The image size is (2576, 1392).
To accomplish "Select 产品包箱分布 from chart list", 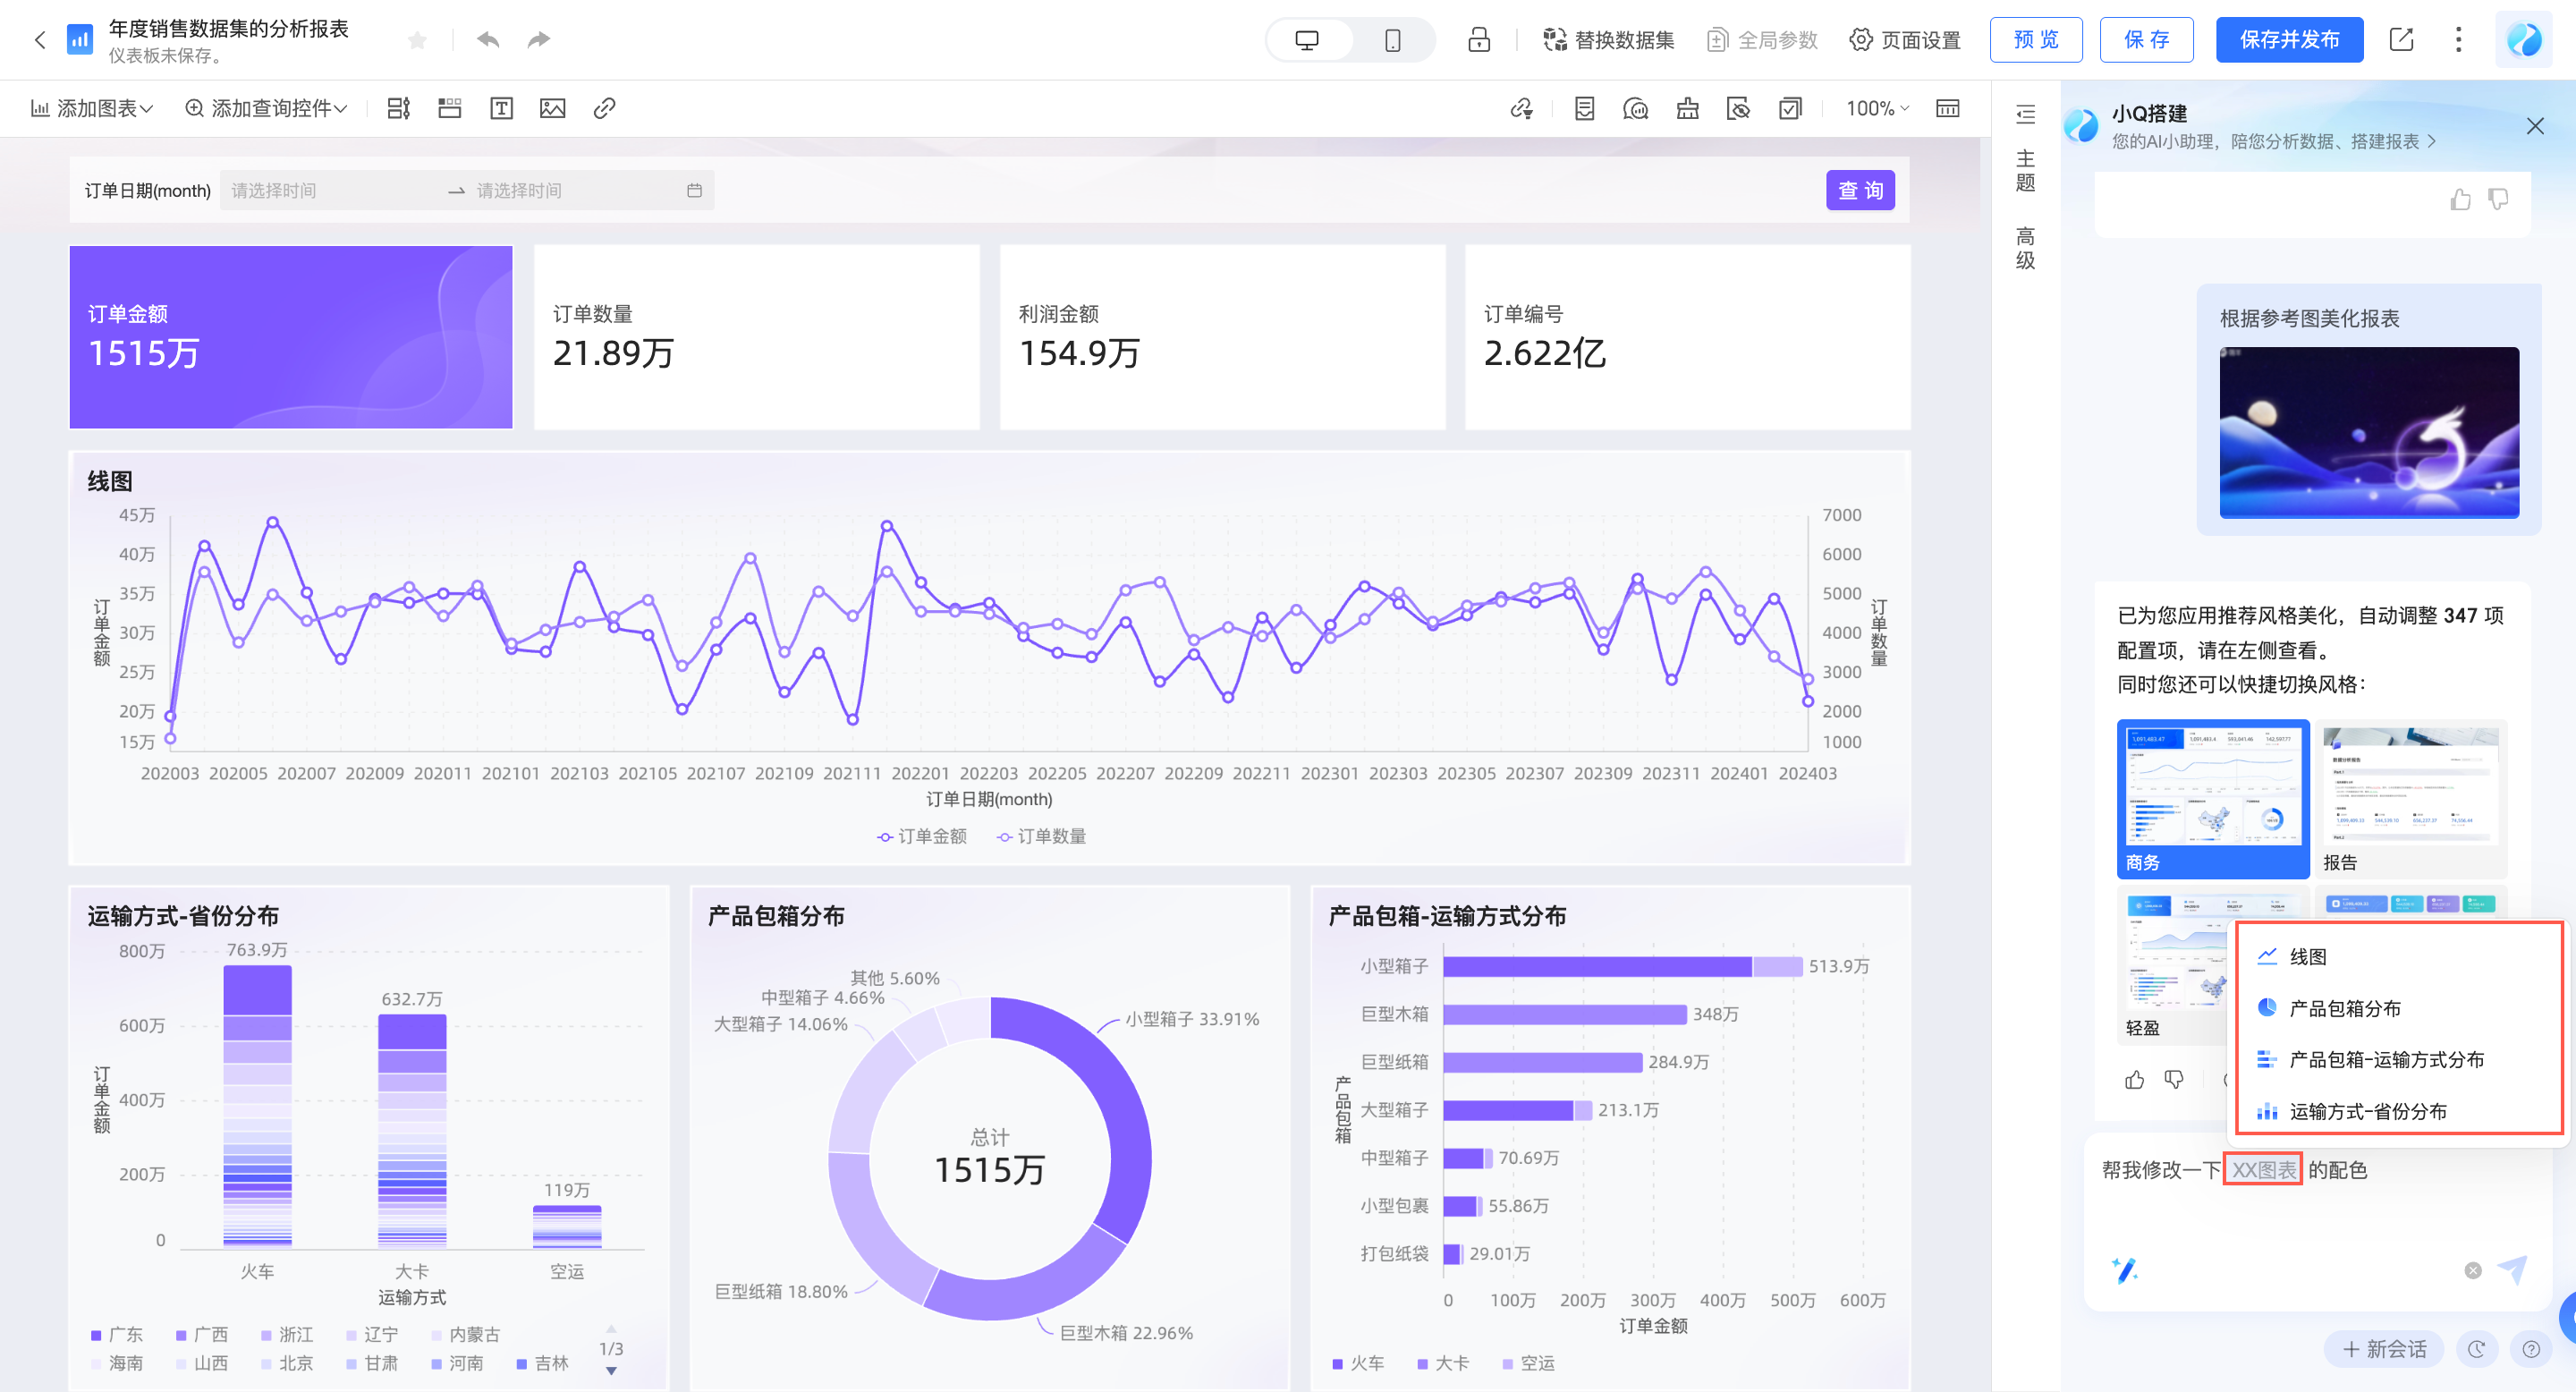I will (x=2344, y=1008).
